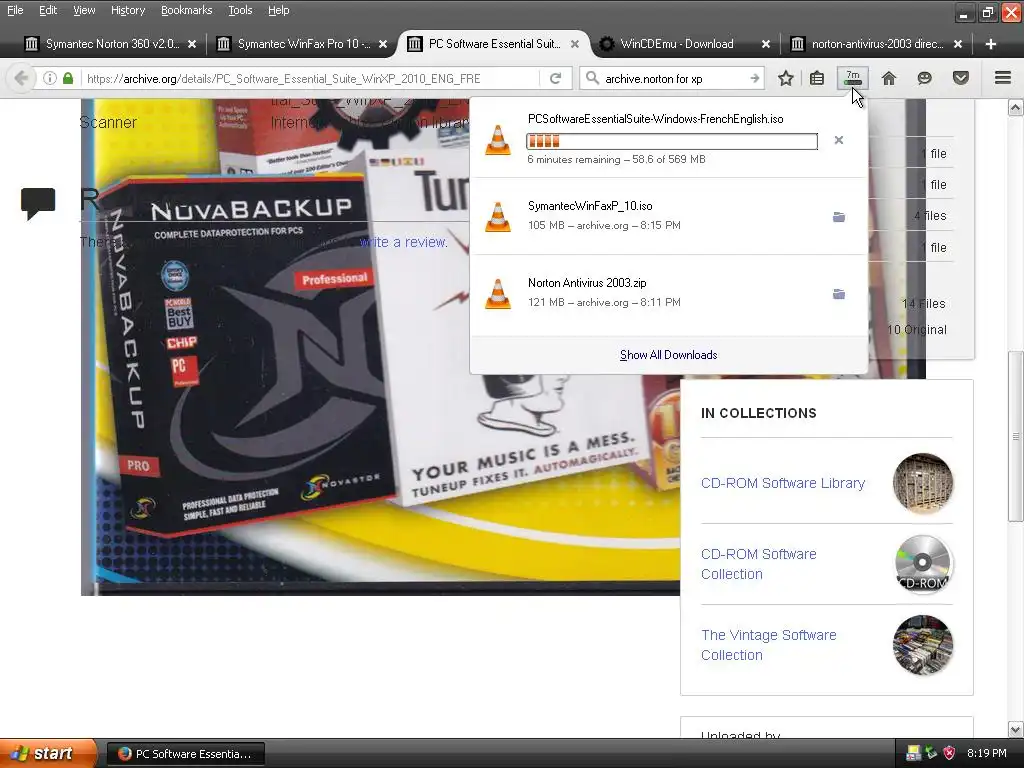Image resolution: width=1024 pixels, height=768 pixels.
Task: Go to Firefox home page
Action: 889,78
